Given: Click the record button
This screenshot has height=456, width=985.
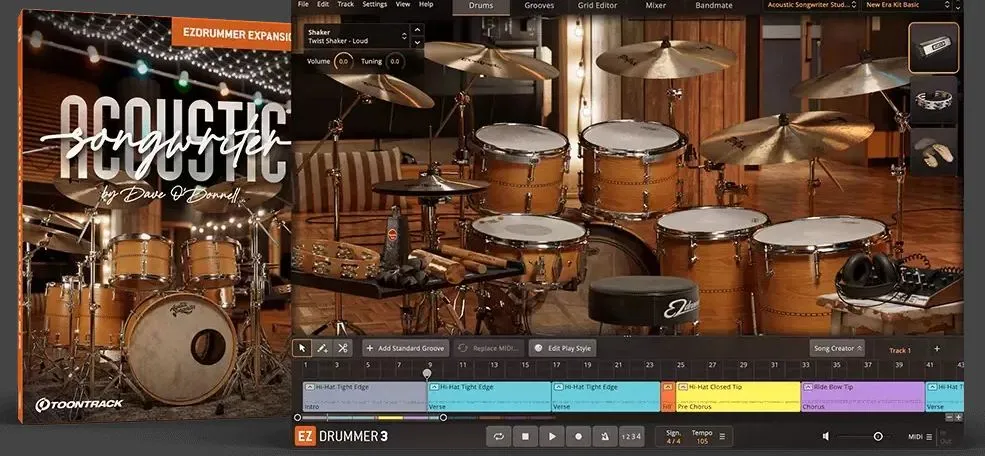Looking at the screenshot, I should [579, 436].
